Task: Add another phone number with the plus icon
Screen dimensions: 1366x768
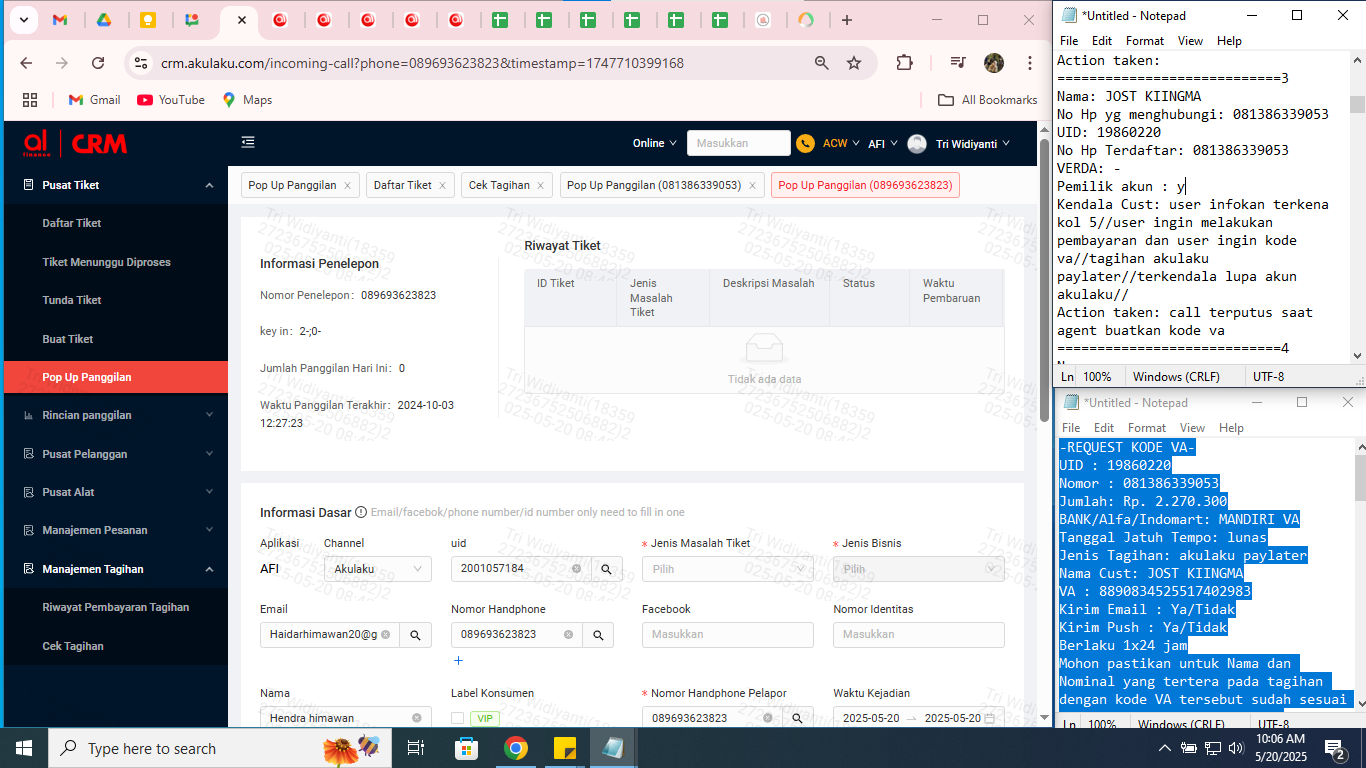Action: [x=458, y=661]
